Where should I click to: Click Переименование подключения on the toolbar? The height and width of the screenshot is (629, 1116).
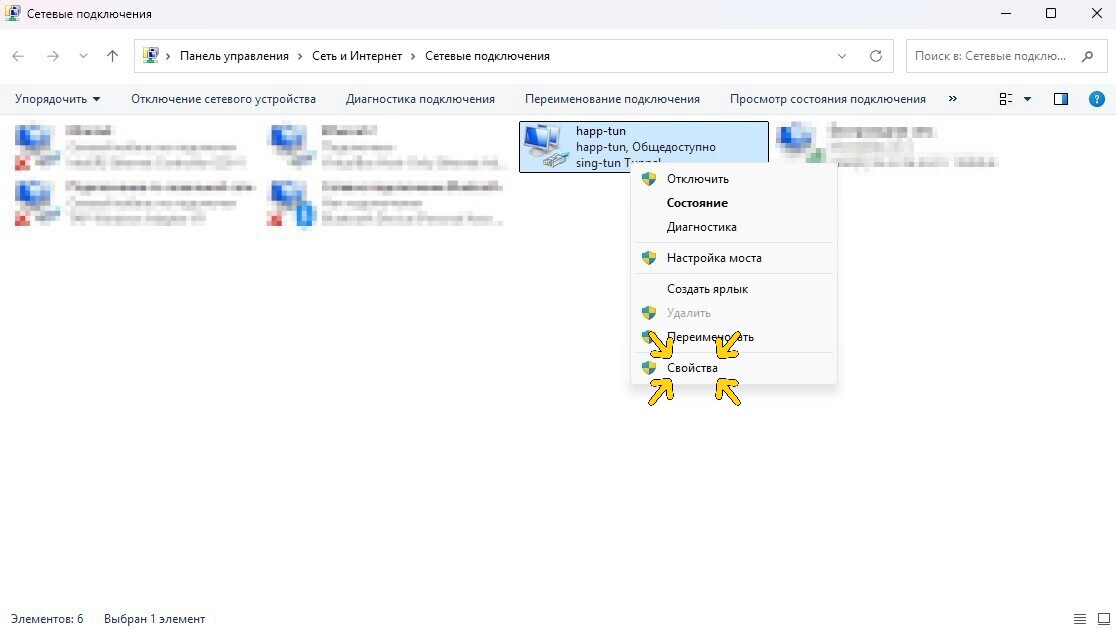(x=612, y=98)
